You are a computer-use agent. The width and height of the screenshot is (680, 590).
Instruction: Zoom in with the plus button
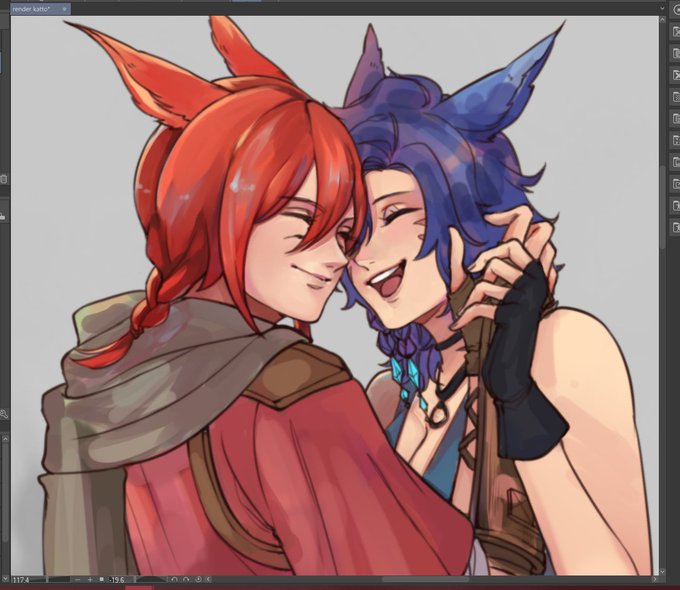pyautogui.click(x=90, y=580)
